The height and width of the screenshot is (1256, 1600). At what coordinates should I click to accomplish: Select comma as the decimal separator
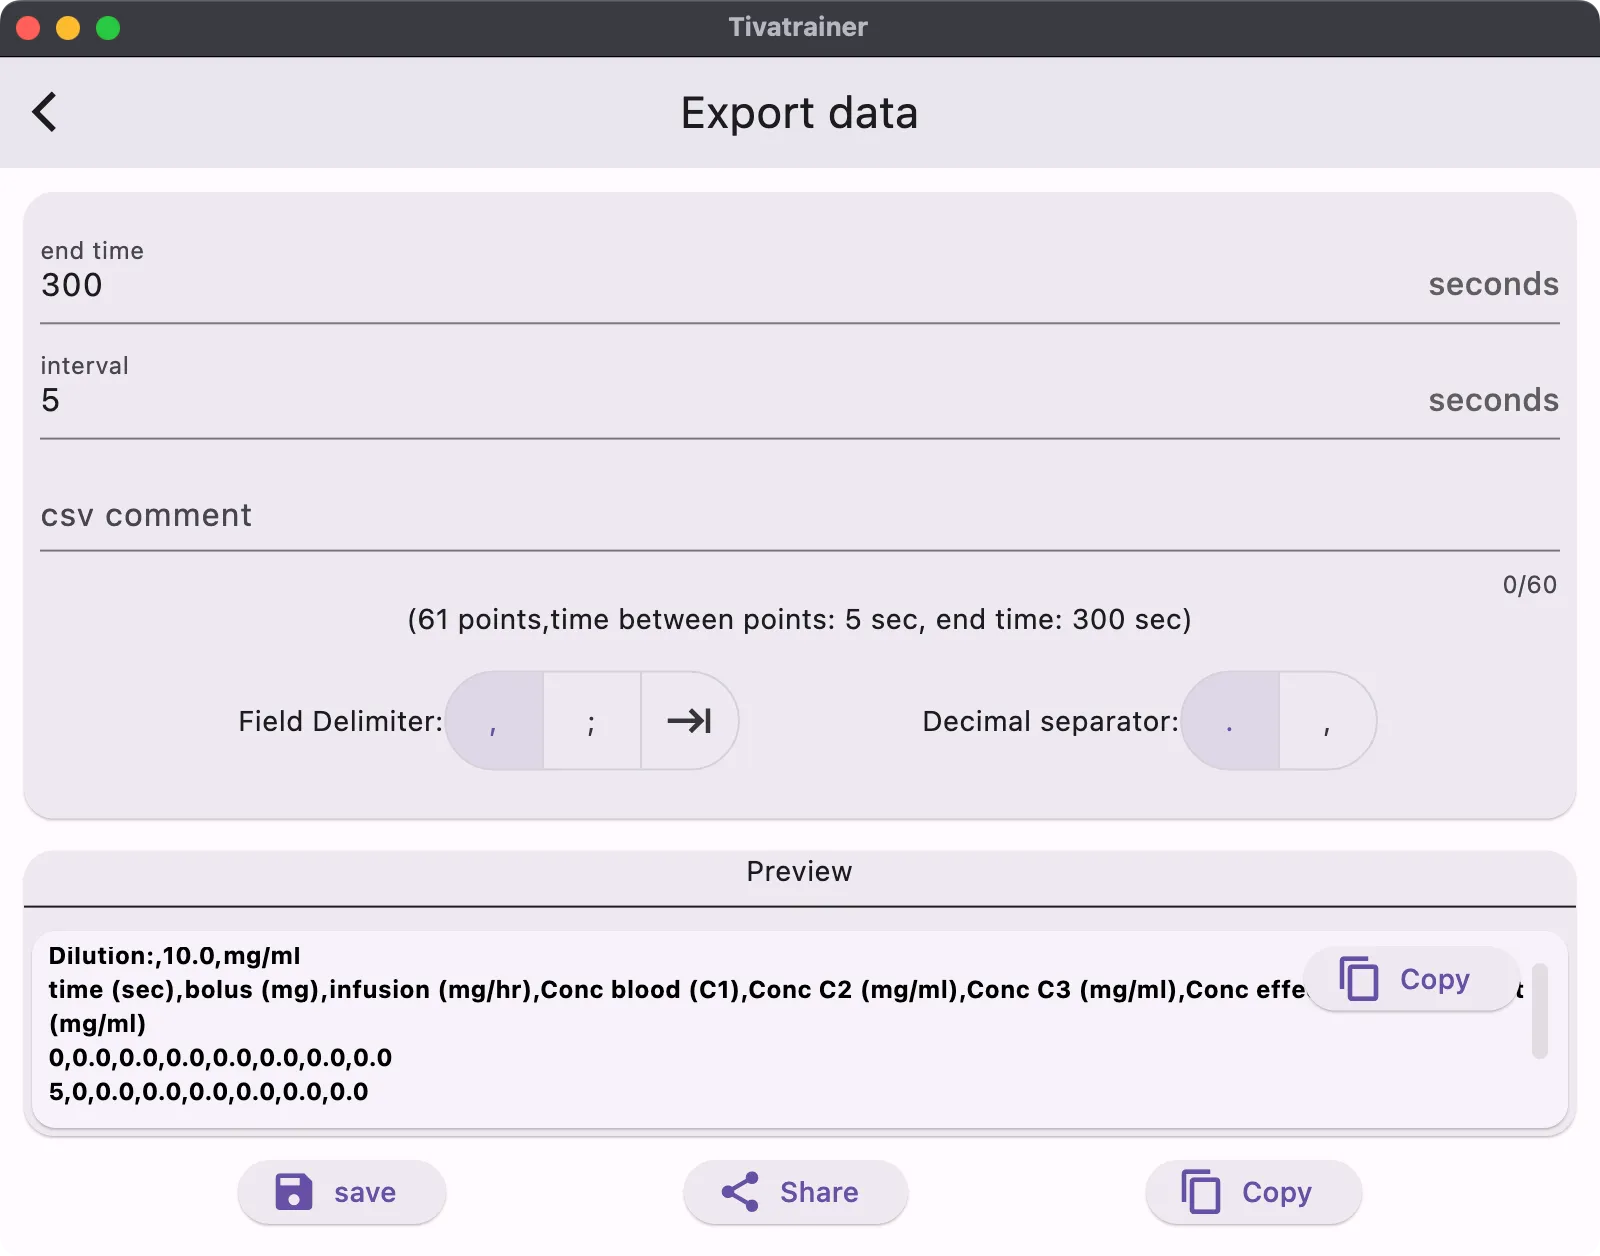(x=1327, y=721)
